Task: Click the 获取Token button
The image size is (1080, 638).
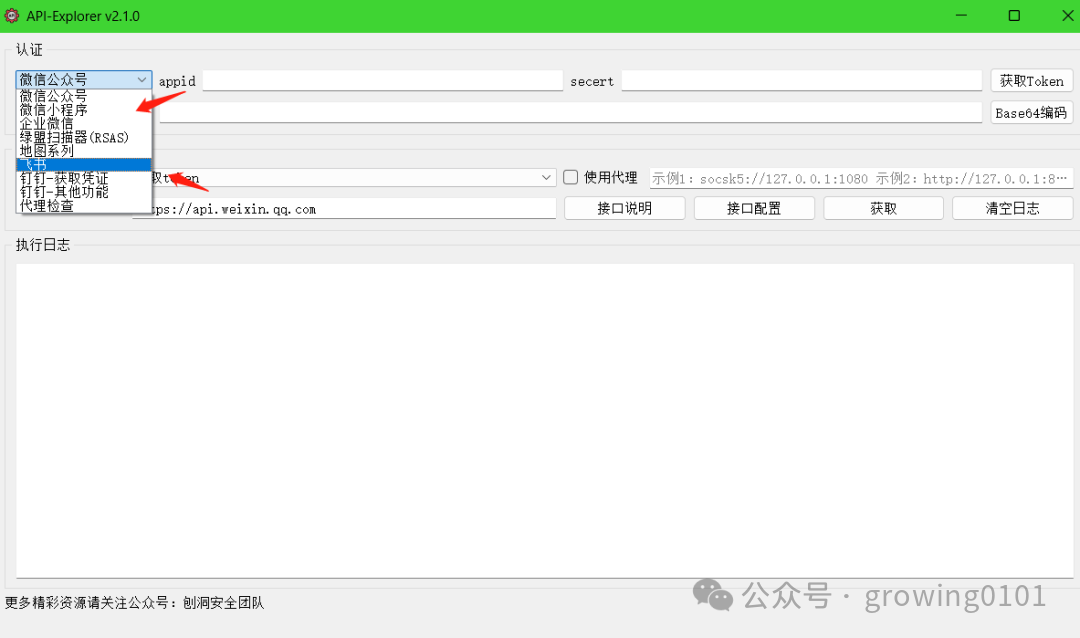Action: [x=1031, y=79]
